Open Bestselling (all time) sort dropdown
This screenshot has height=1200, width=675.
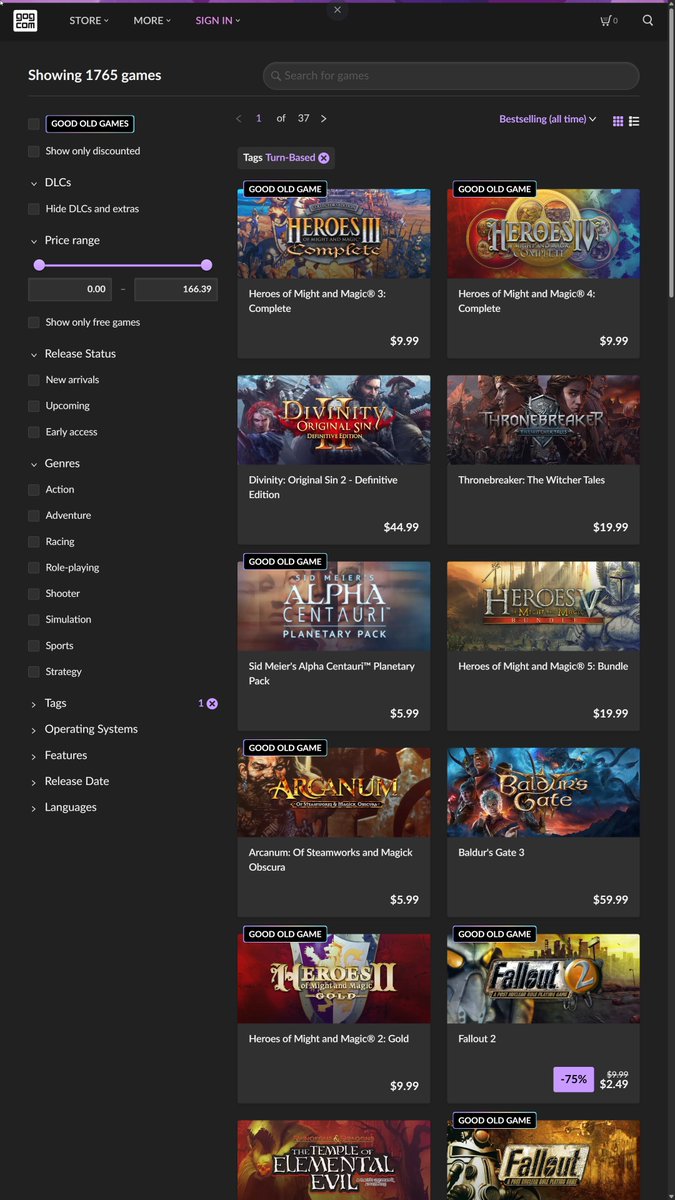(x=548, y=119)
